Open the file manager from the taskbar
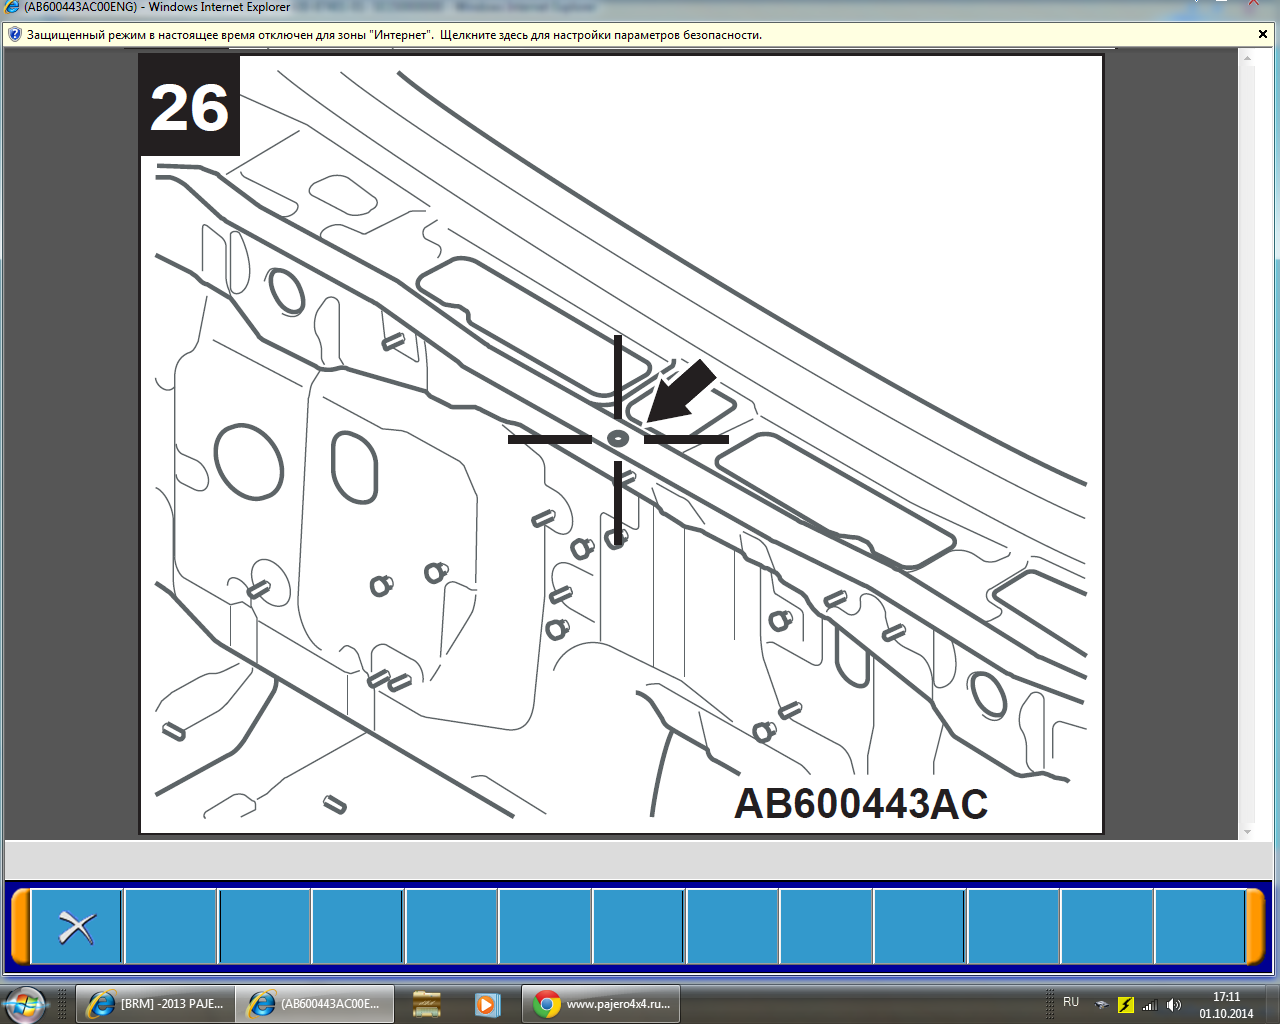1280x1024 pixels. pyautogui.click(x=427, y=1004)
